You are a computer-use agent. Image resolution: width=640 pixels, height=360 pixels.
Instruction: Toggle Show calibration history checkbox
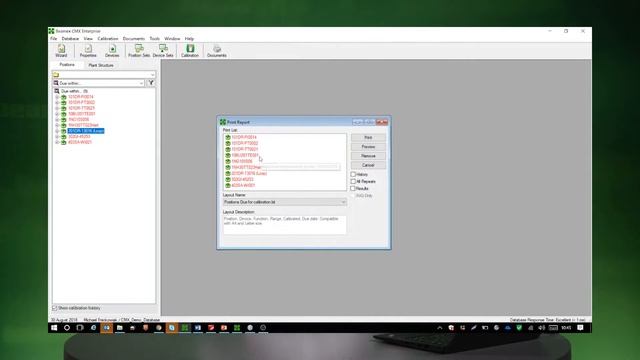click(x=55, y=308)
